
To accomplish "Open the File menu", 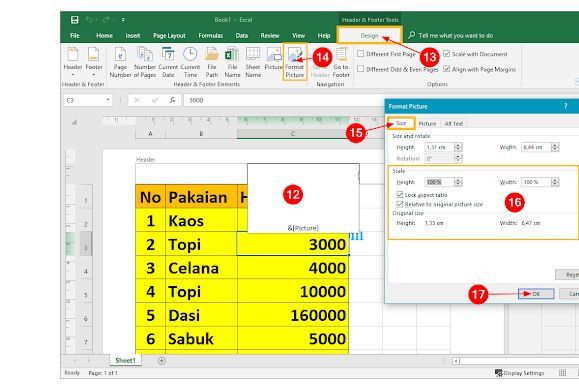I will point(75,35).
